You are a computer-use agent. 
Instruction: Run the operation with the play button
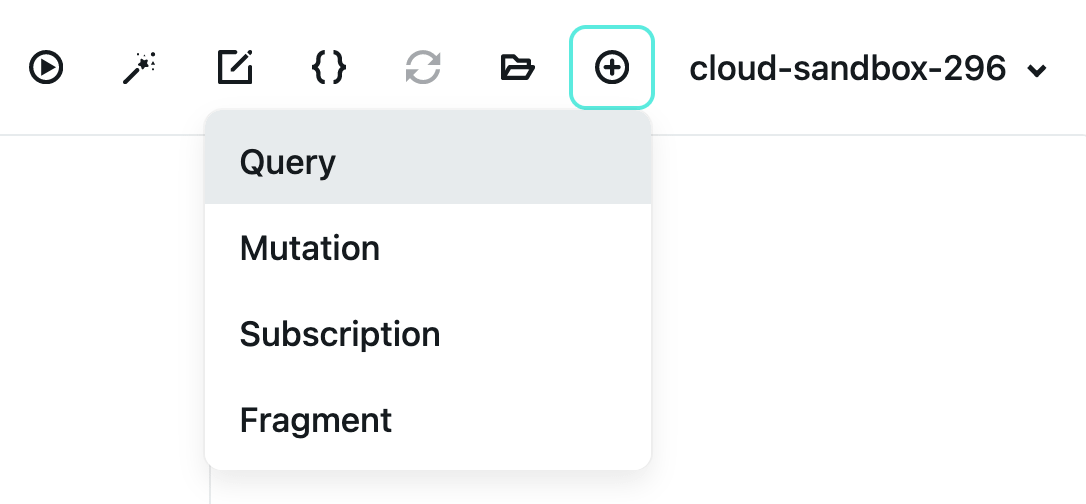[46, 68]
